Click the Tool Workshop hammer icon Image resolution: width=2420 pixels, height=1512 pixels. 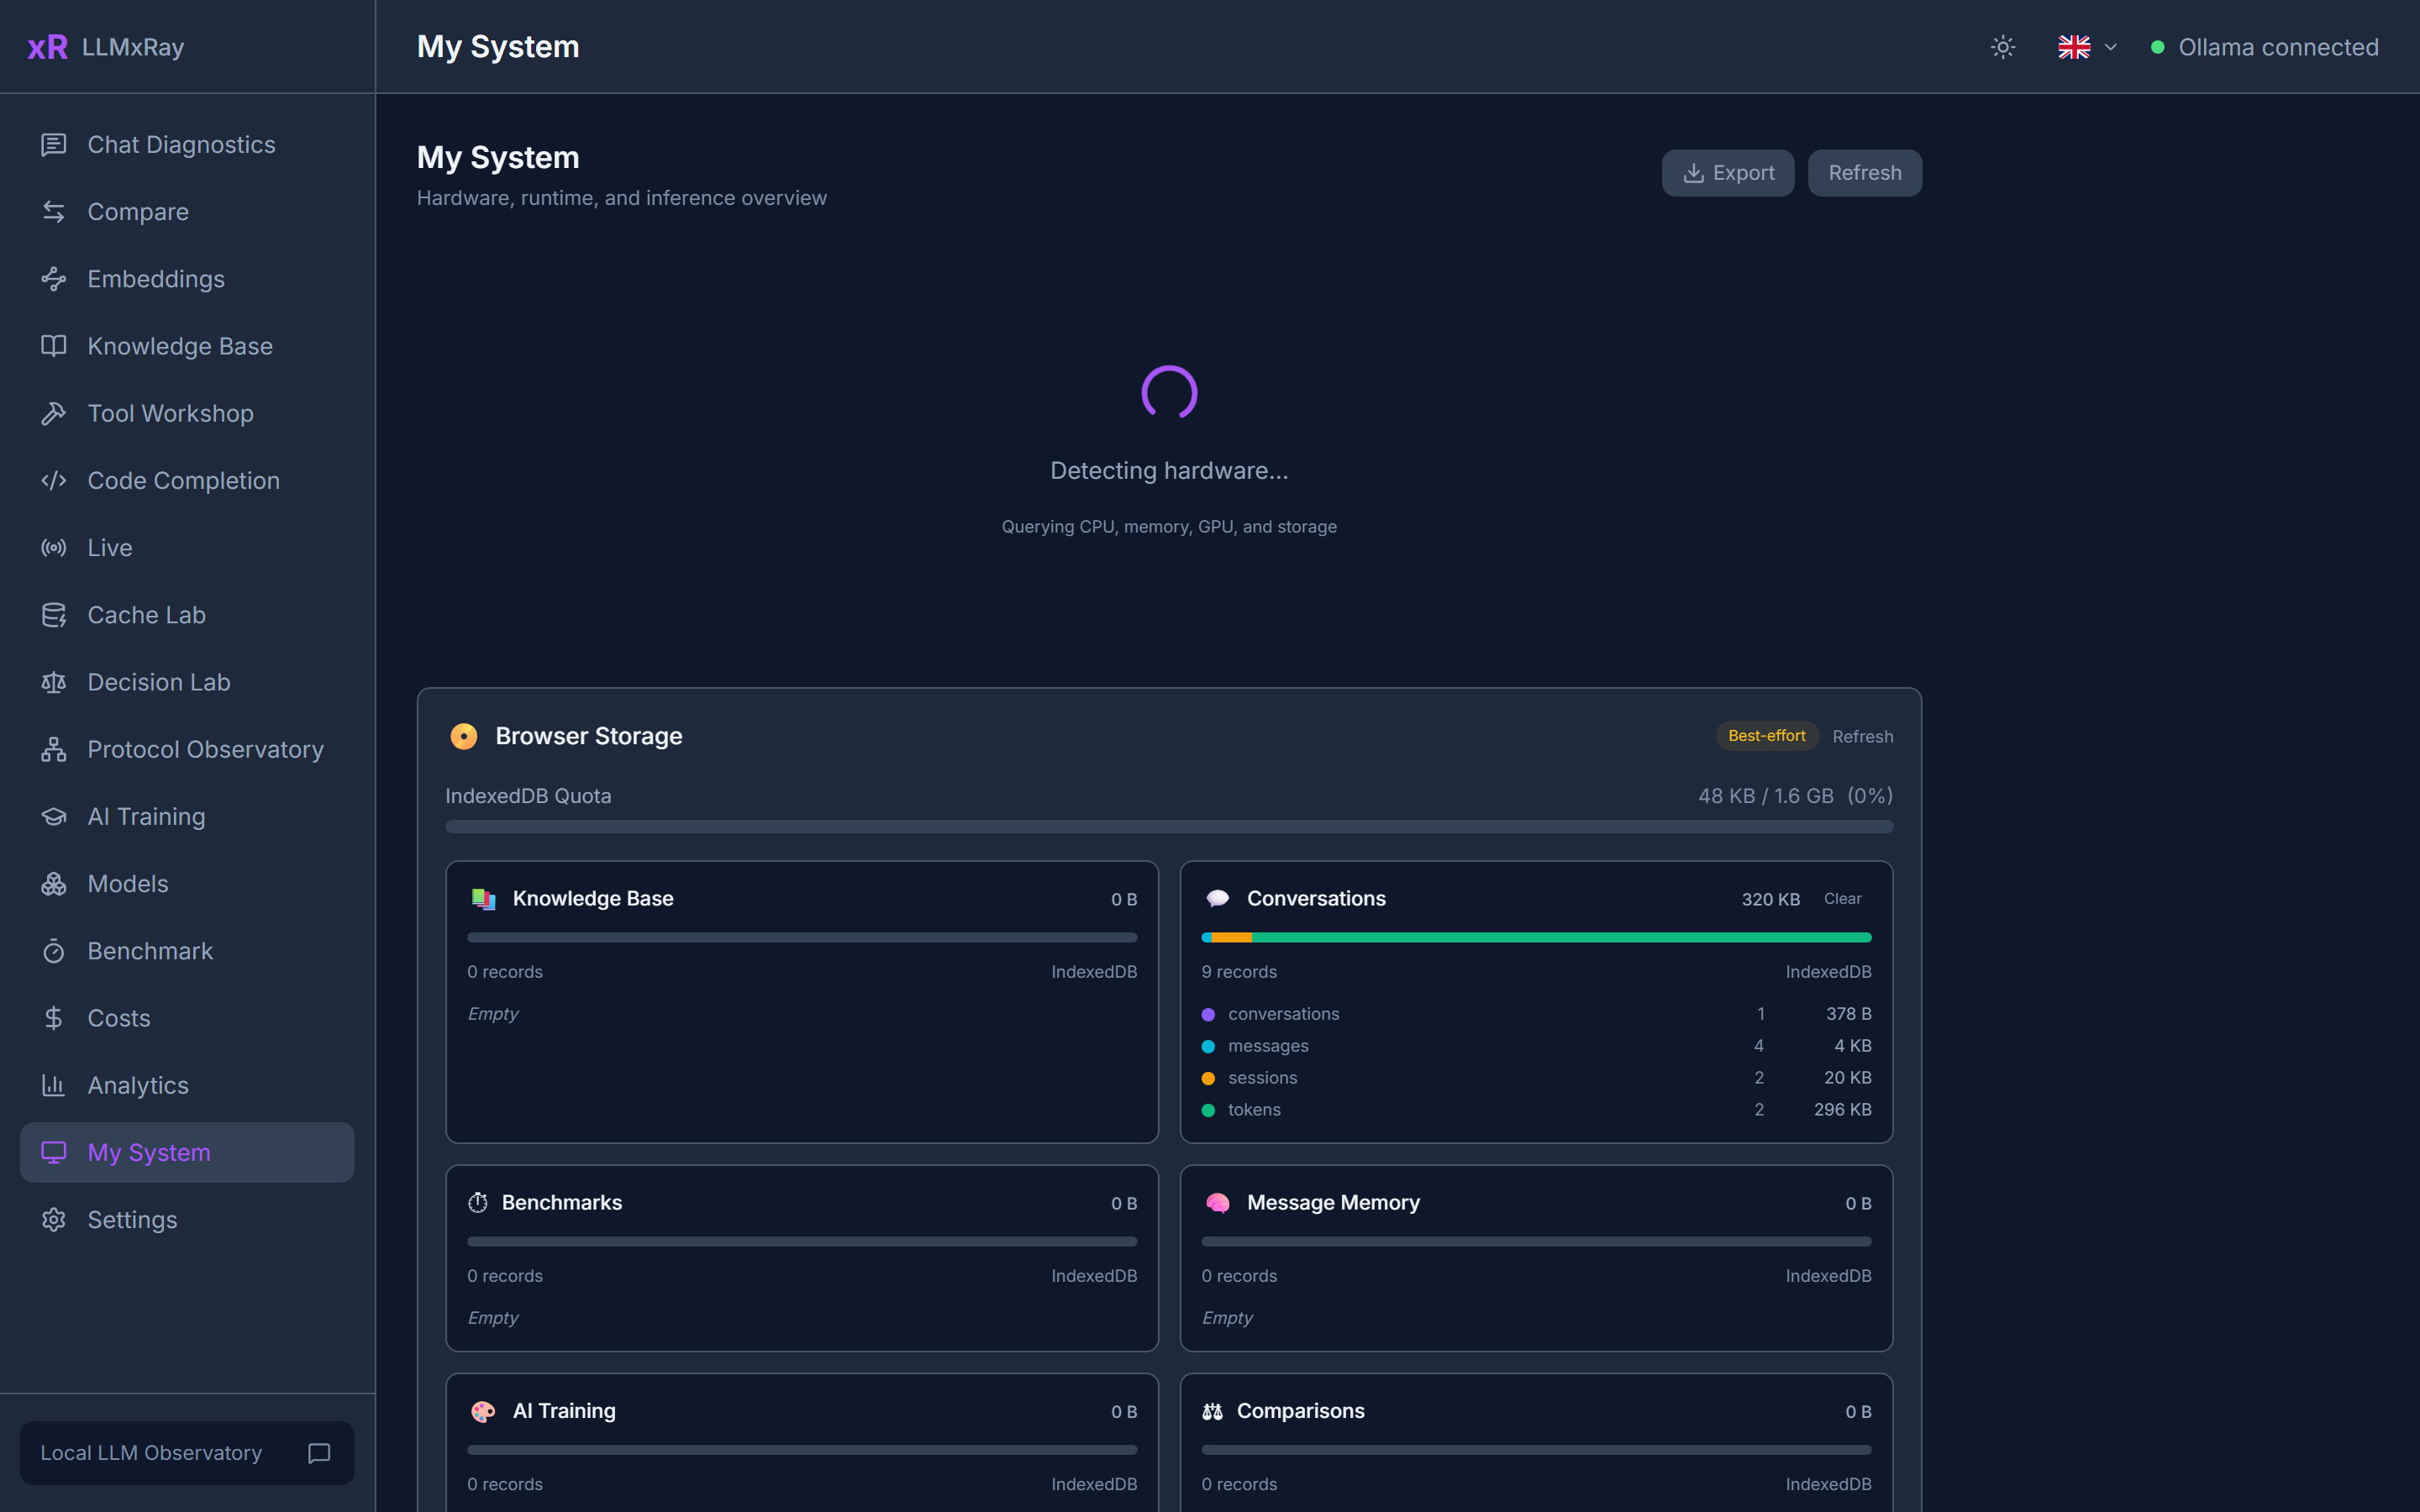(54, 413)
